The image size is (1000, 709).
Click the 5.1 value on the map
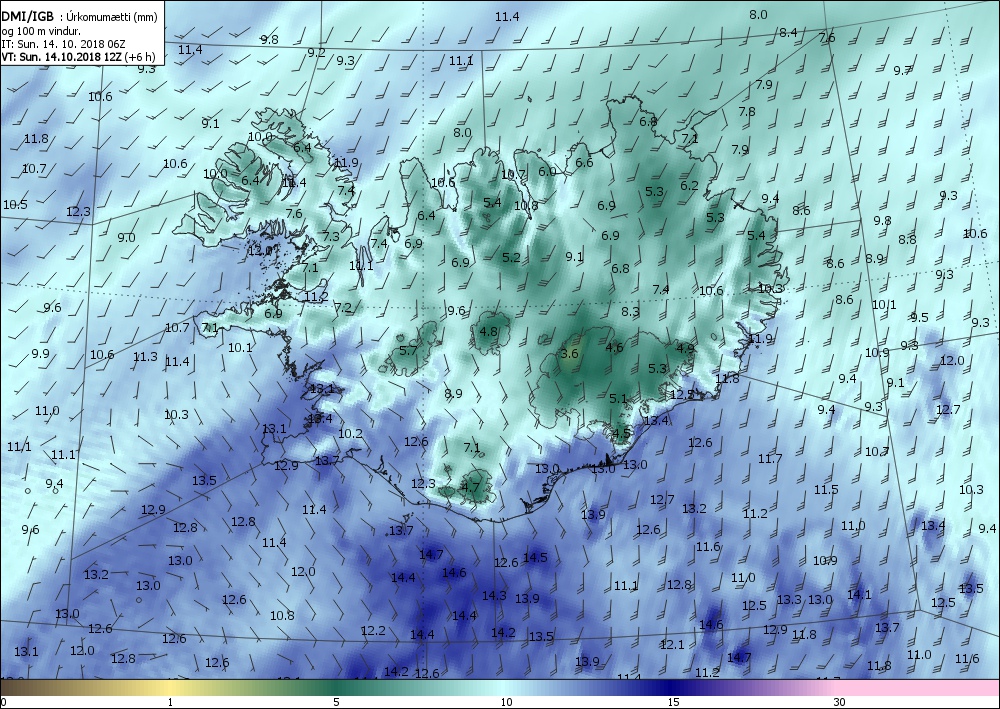click(x=618, y=398)
